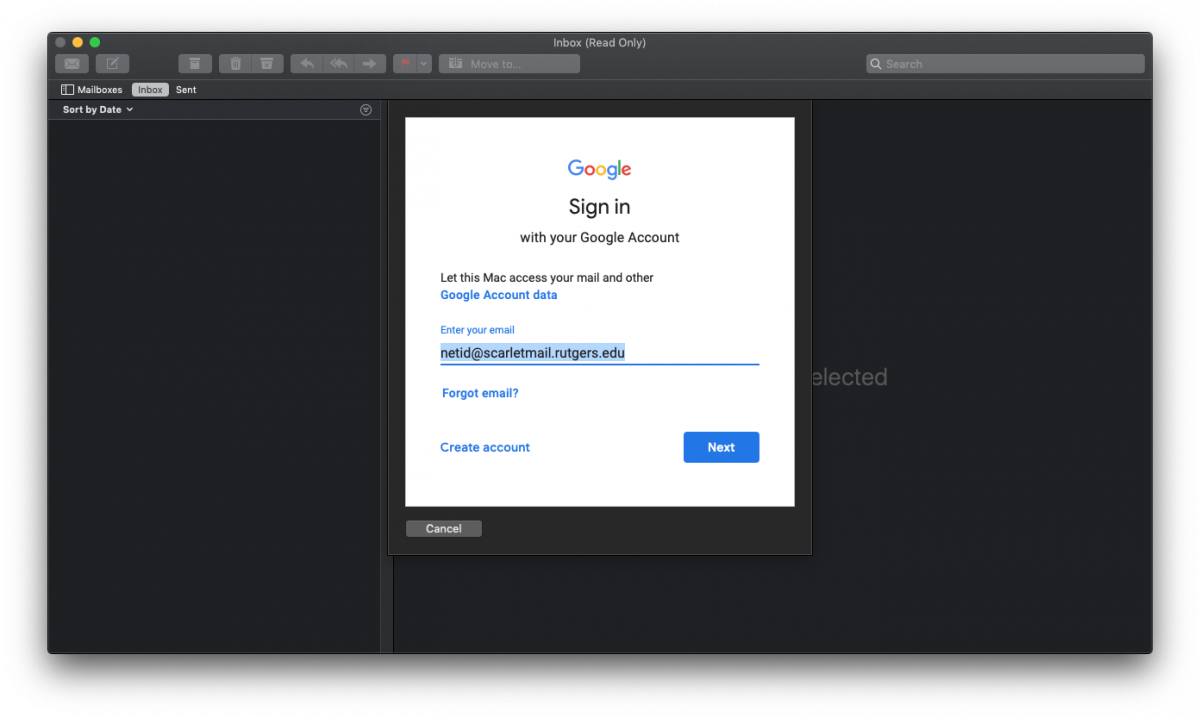This screenshot has width=1200, height=717.
Task: Archive the message using the archive icon
Action: 195,63
